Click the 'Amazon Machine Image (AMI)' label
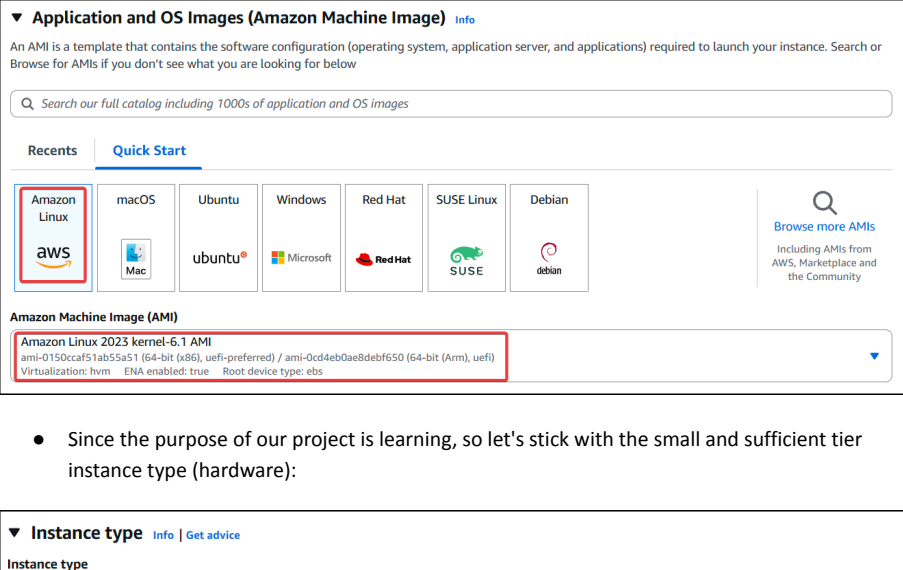The height and width of the screenshot is (570, 903). 94,317
